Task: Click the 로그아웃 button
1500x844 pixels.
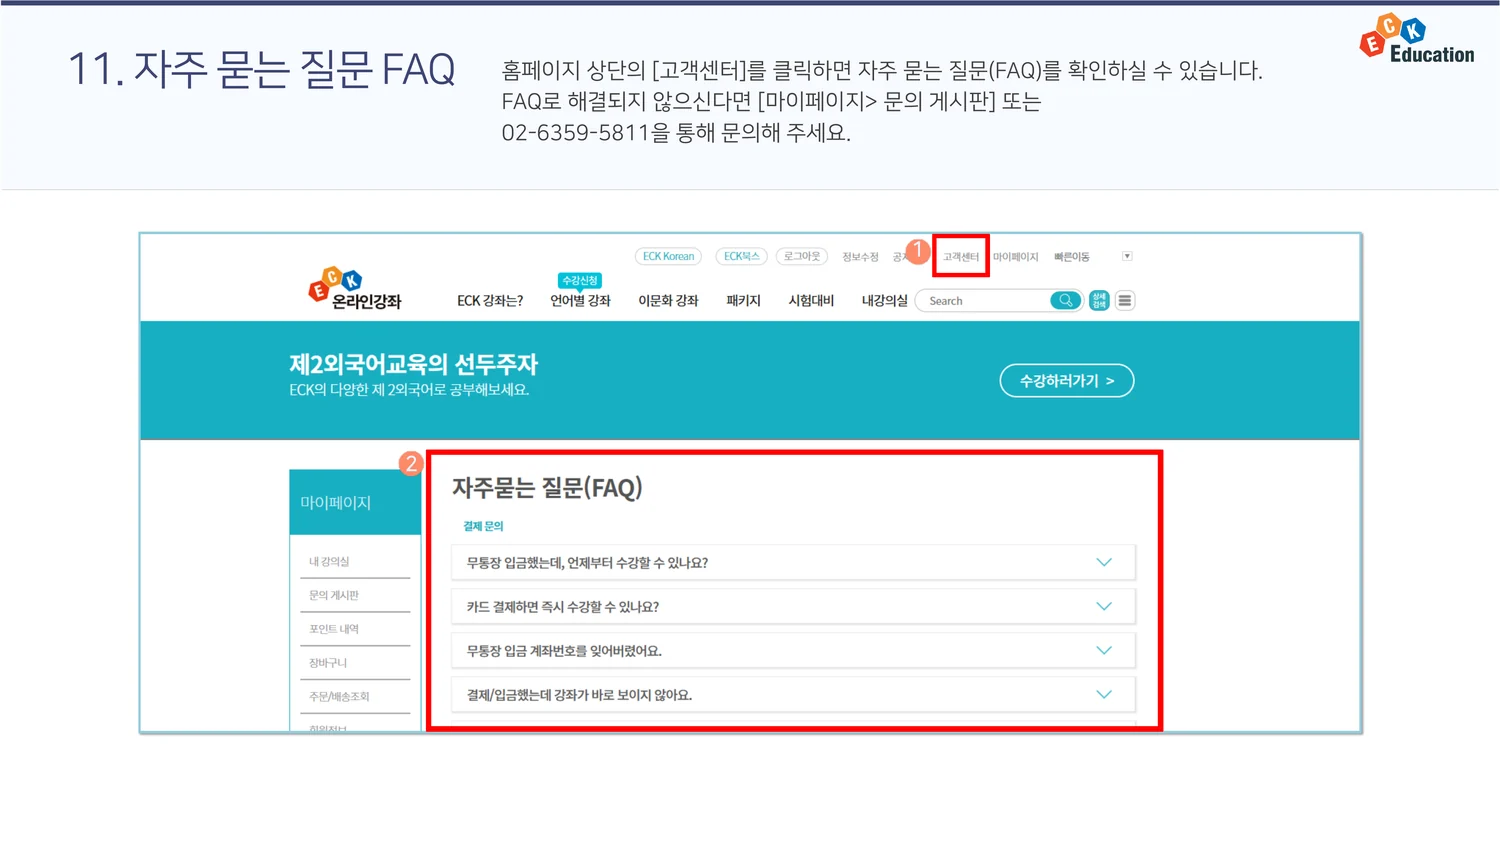Action: (x=802, y=256)
